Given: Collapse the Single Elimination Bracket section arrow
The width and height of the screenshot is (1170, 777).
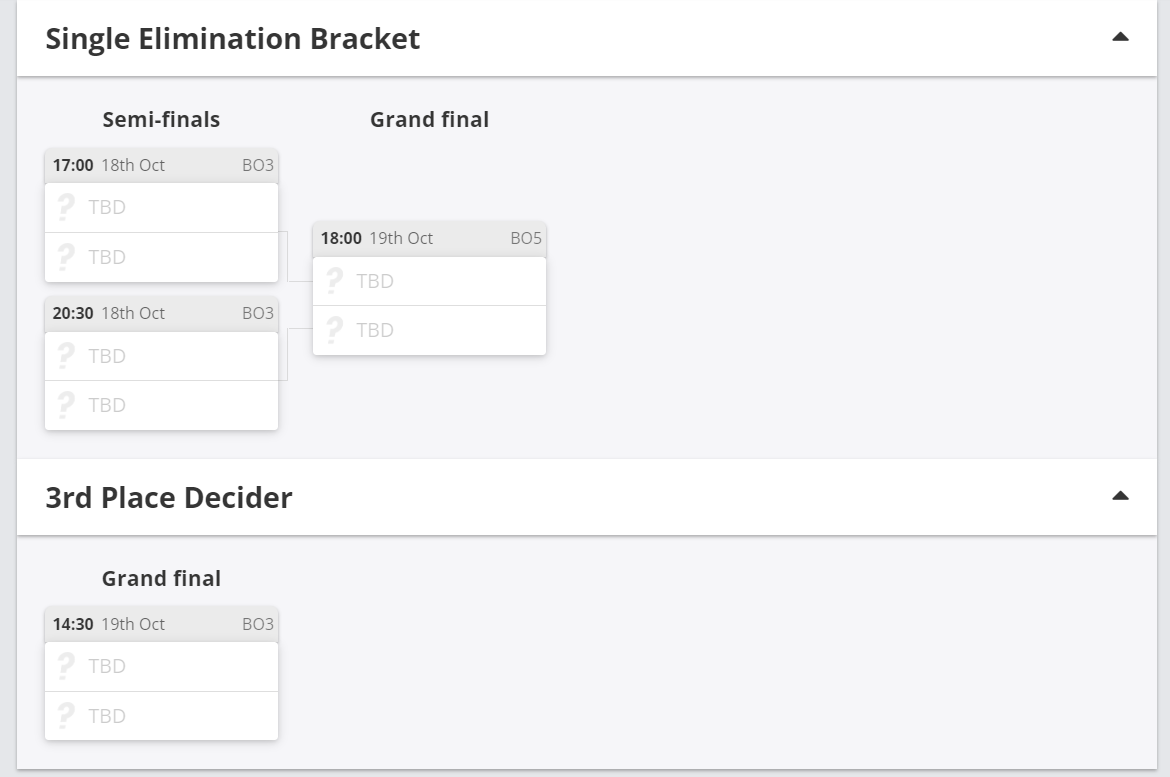Looking at the screenshot, I should tap(1120, 38).
